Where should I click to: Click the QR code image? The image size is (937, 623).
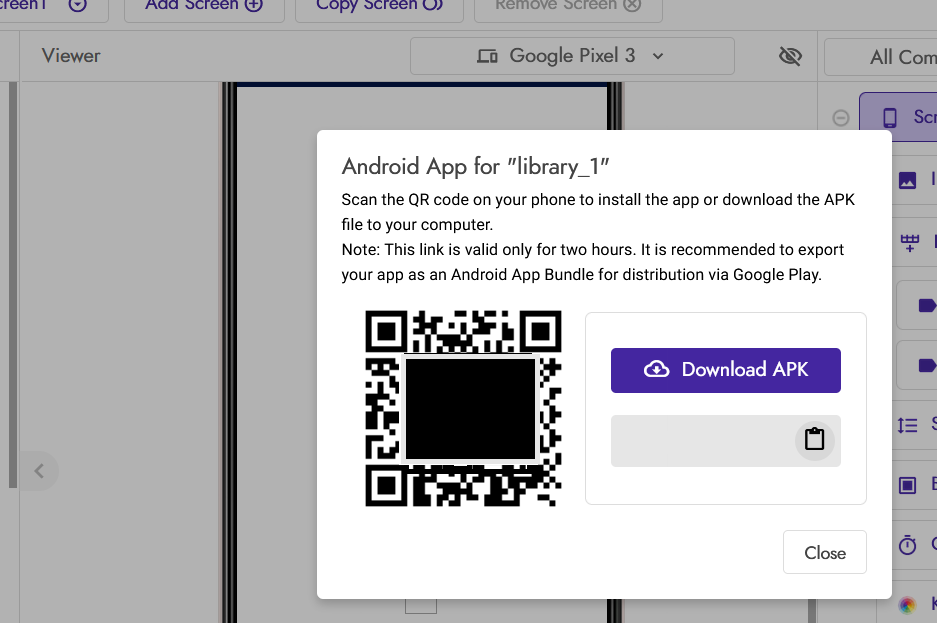coord(463,409)
